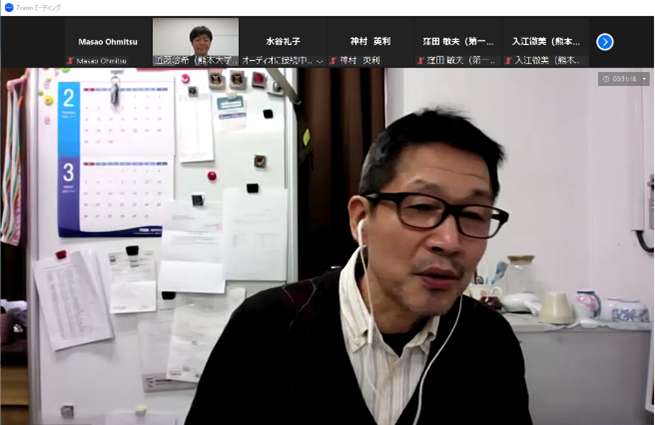Select 入江徹美 participant tile
Viewport: 655px width, 425px height.
(545, 41)
